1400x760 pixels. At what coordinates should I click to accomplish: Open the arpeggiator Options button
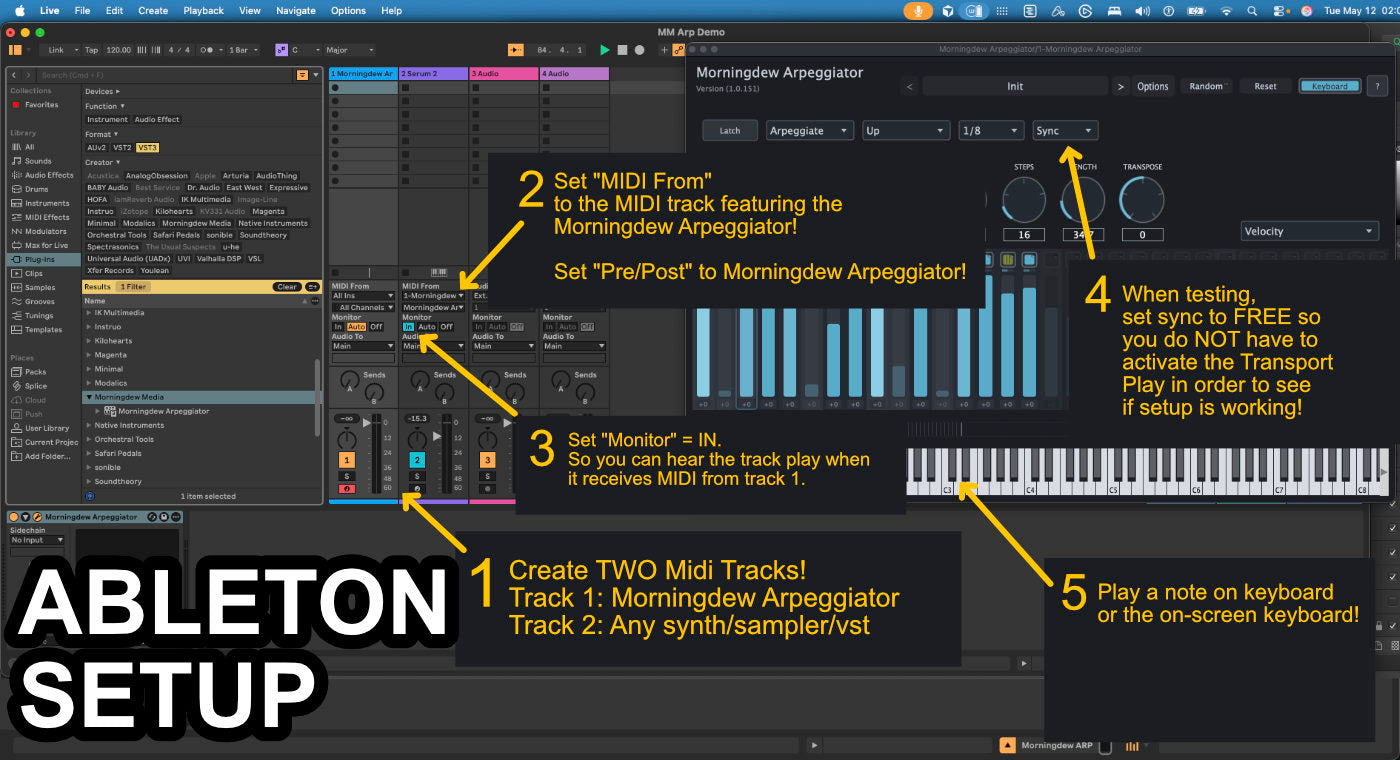[1152, 86]
